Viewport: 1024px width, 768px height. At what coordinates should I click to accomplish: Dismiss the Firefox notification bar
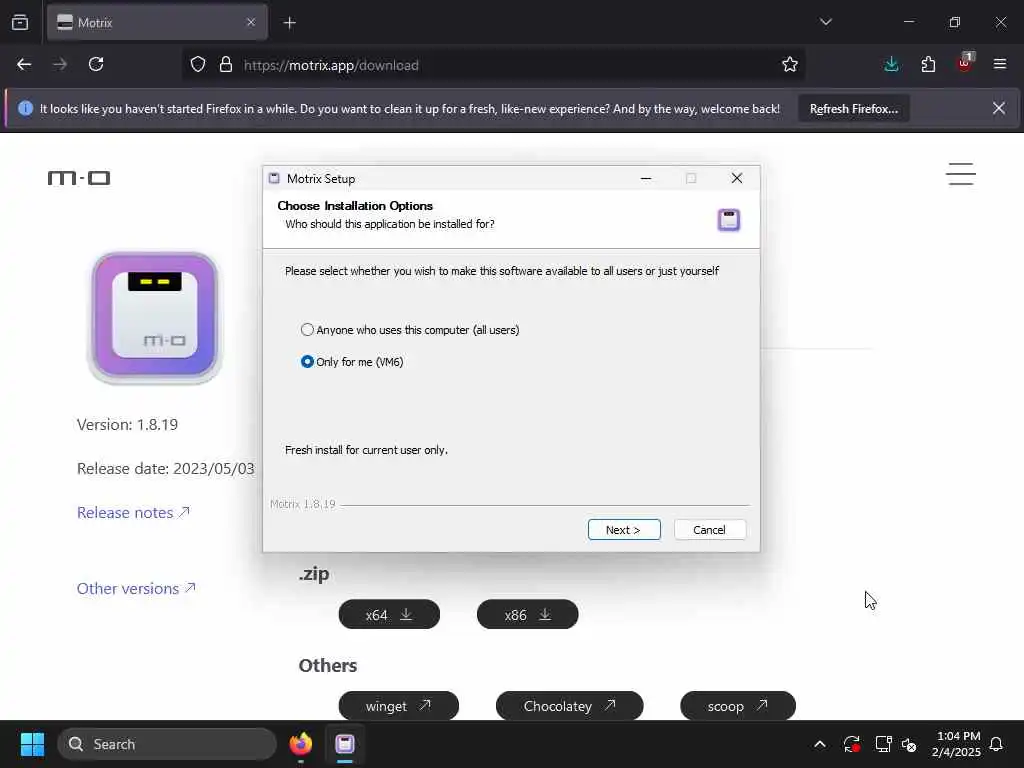tap(999, 108)
